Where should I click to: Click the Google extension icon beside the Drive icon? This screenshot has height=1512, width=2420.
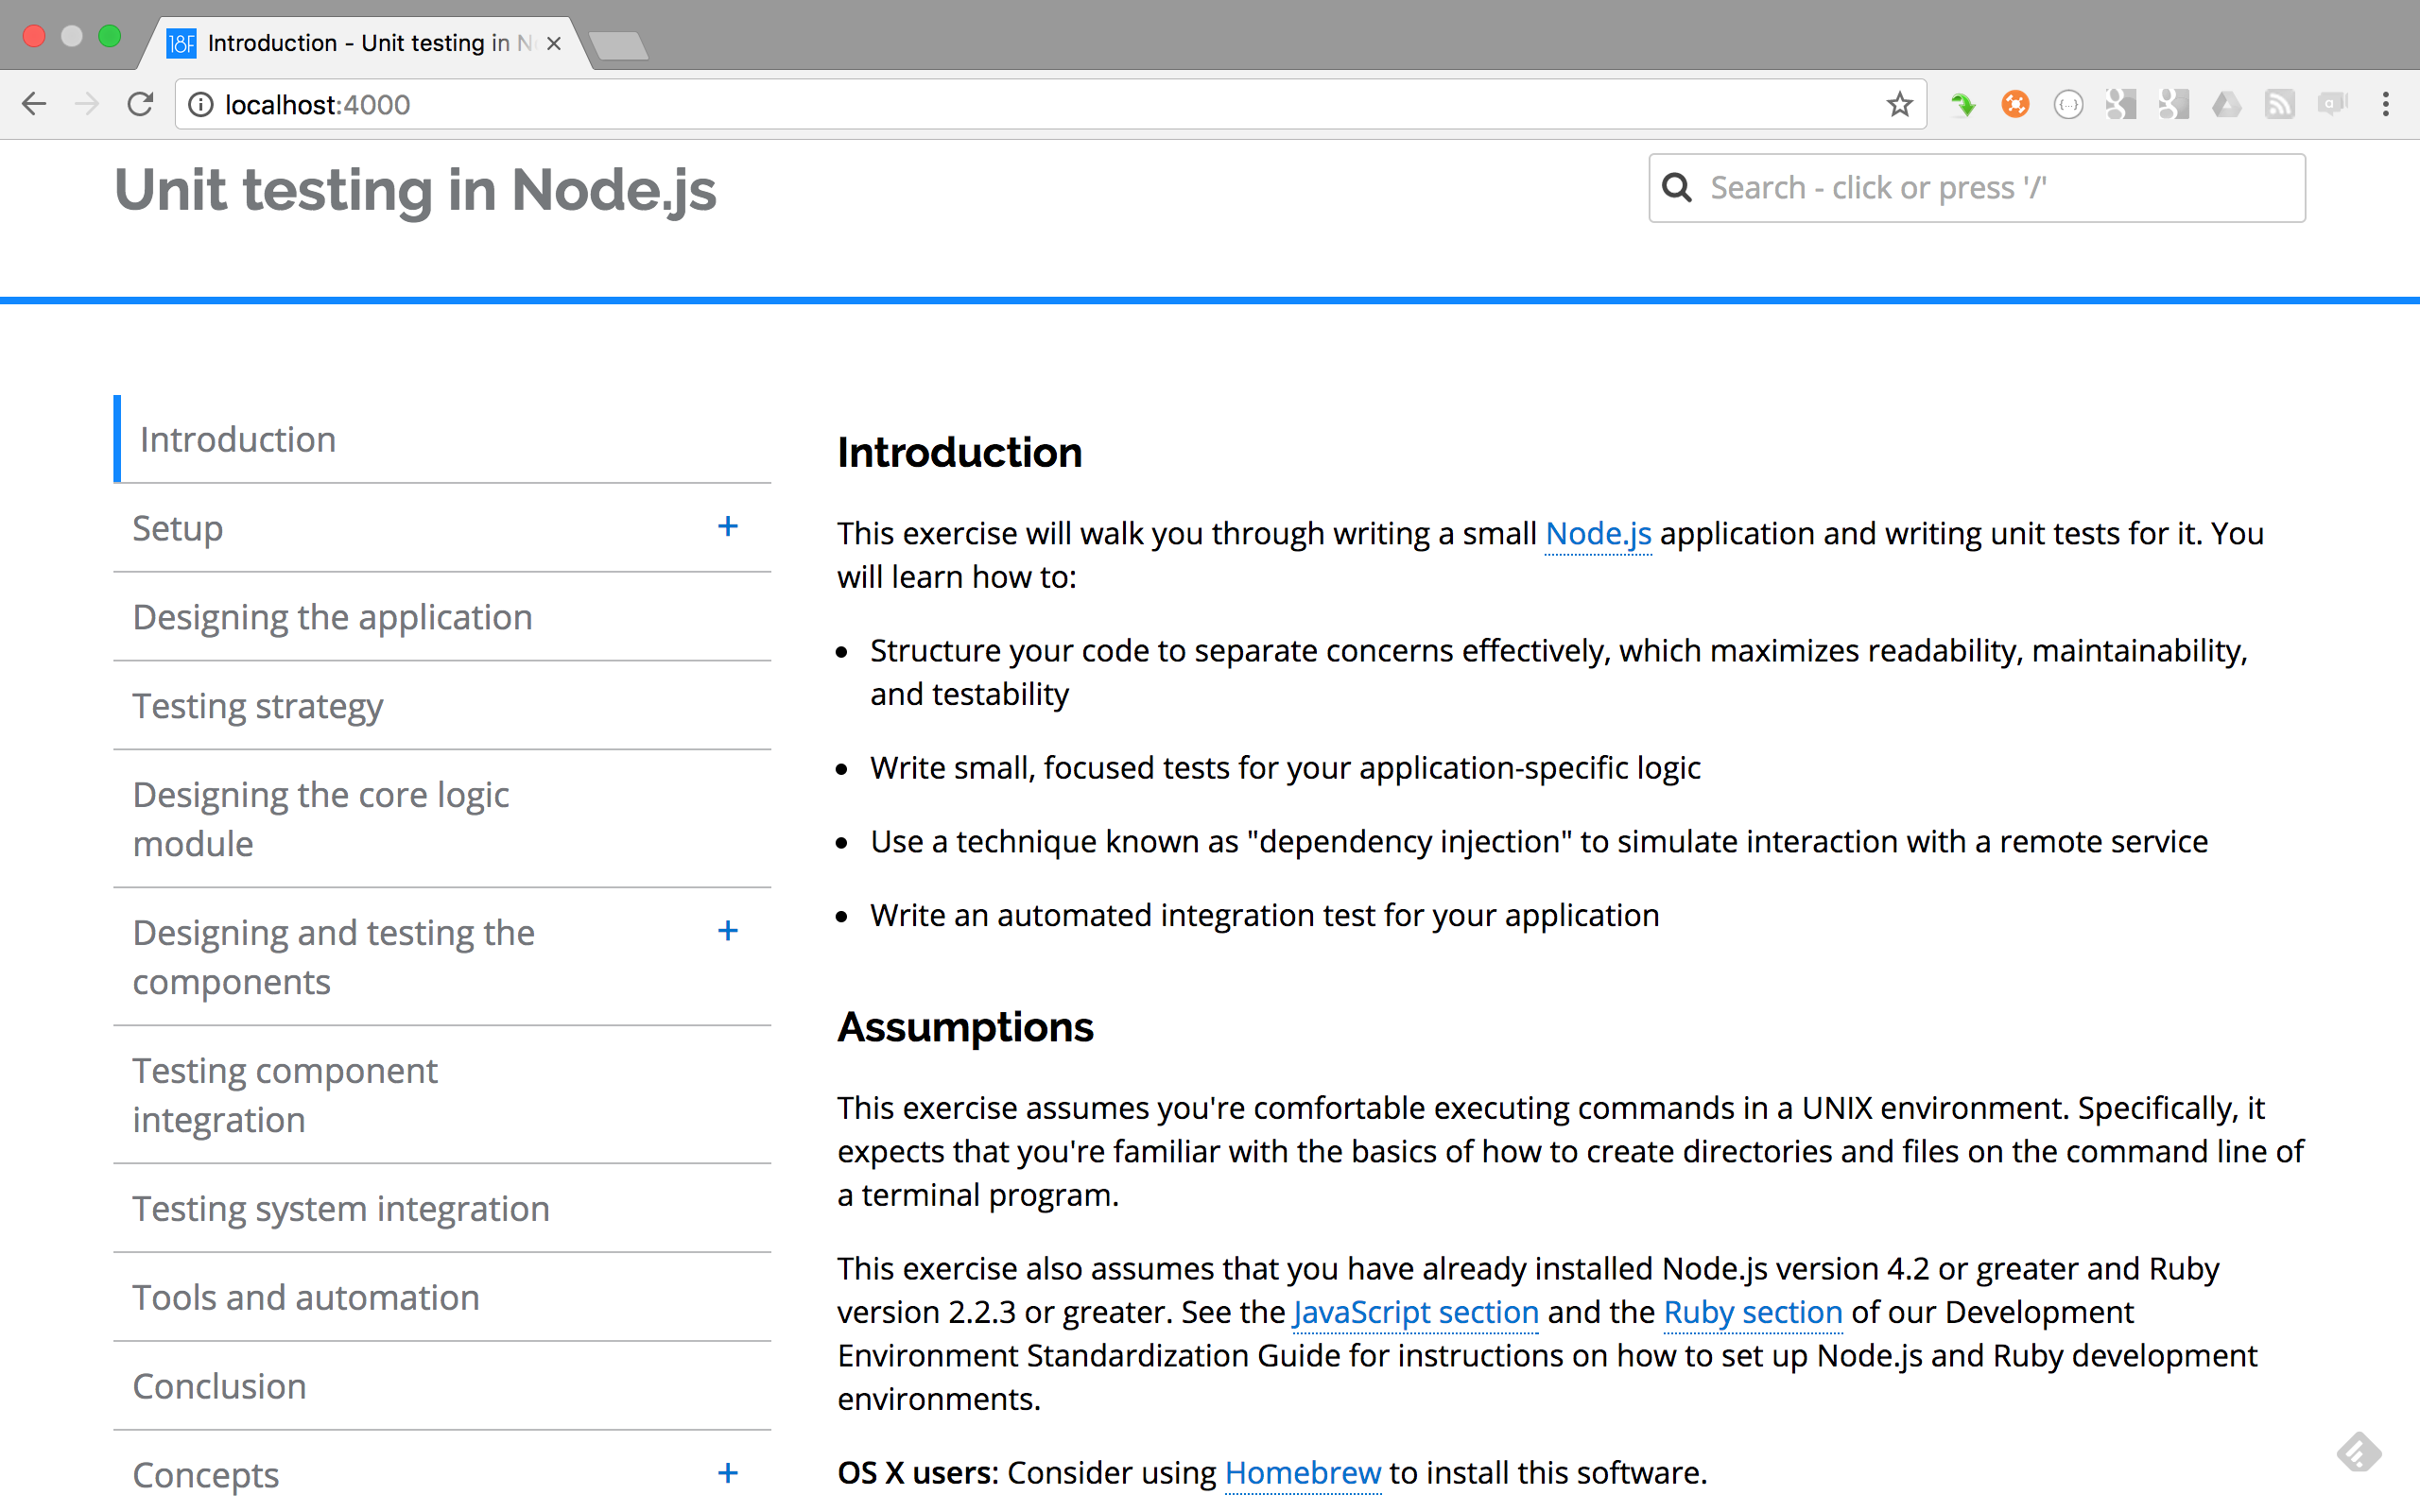[2174, 104]
